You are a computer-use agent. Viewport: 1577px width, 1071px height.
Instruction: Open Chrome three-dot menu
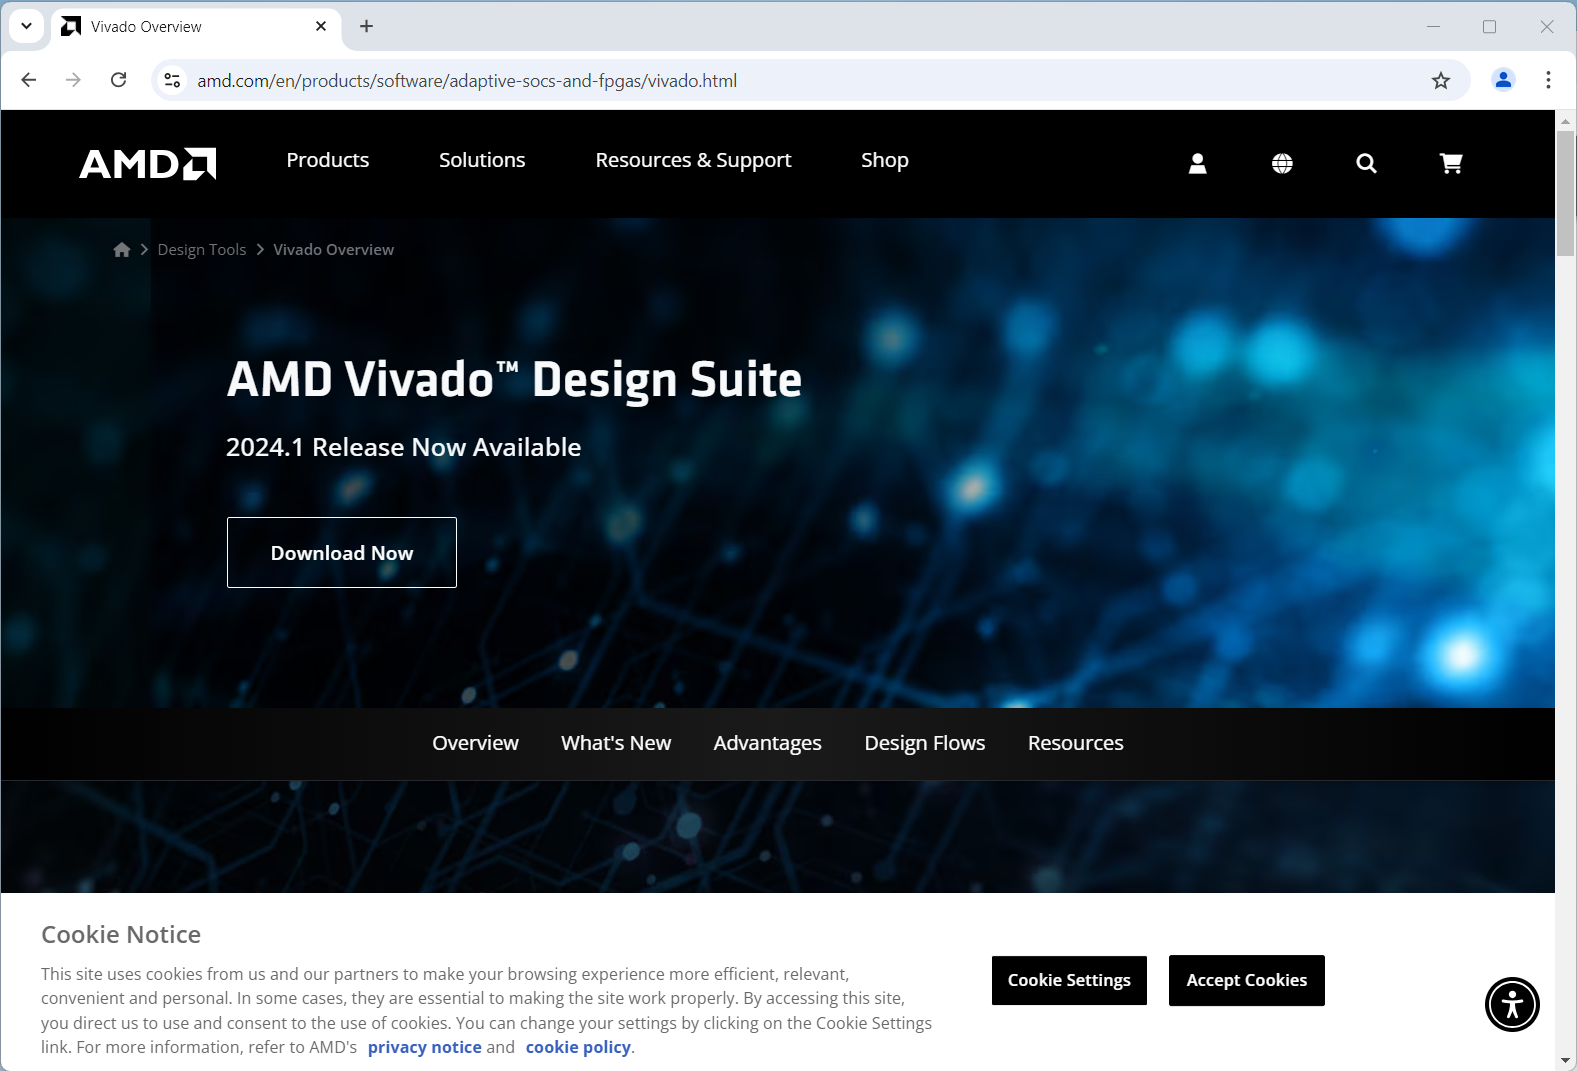[1548, 80]
